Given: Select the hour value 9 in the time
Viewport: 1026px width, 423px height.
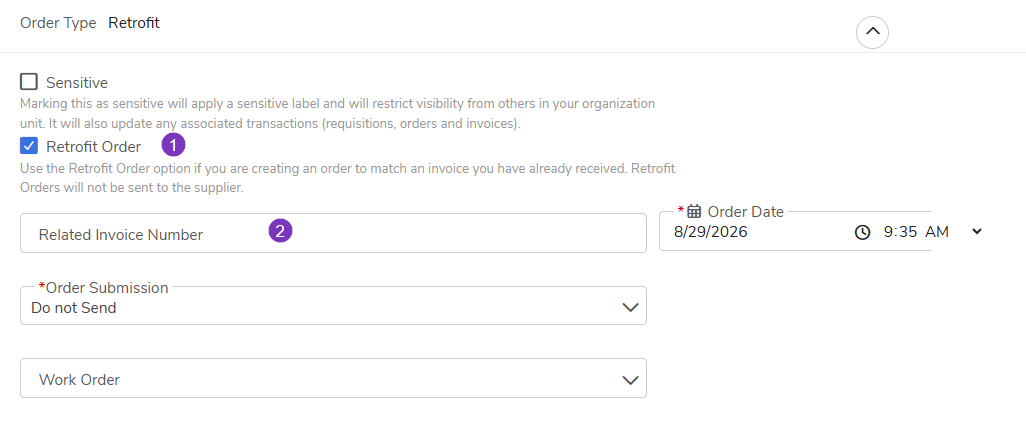Looking at the screenshot, I should 887,232.
